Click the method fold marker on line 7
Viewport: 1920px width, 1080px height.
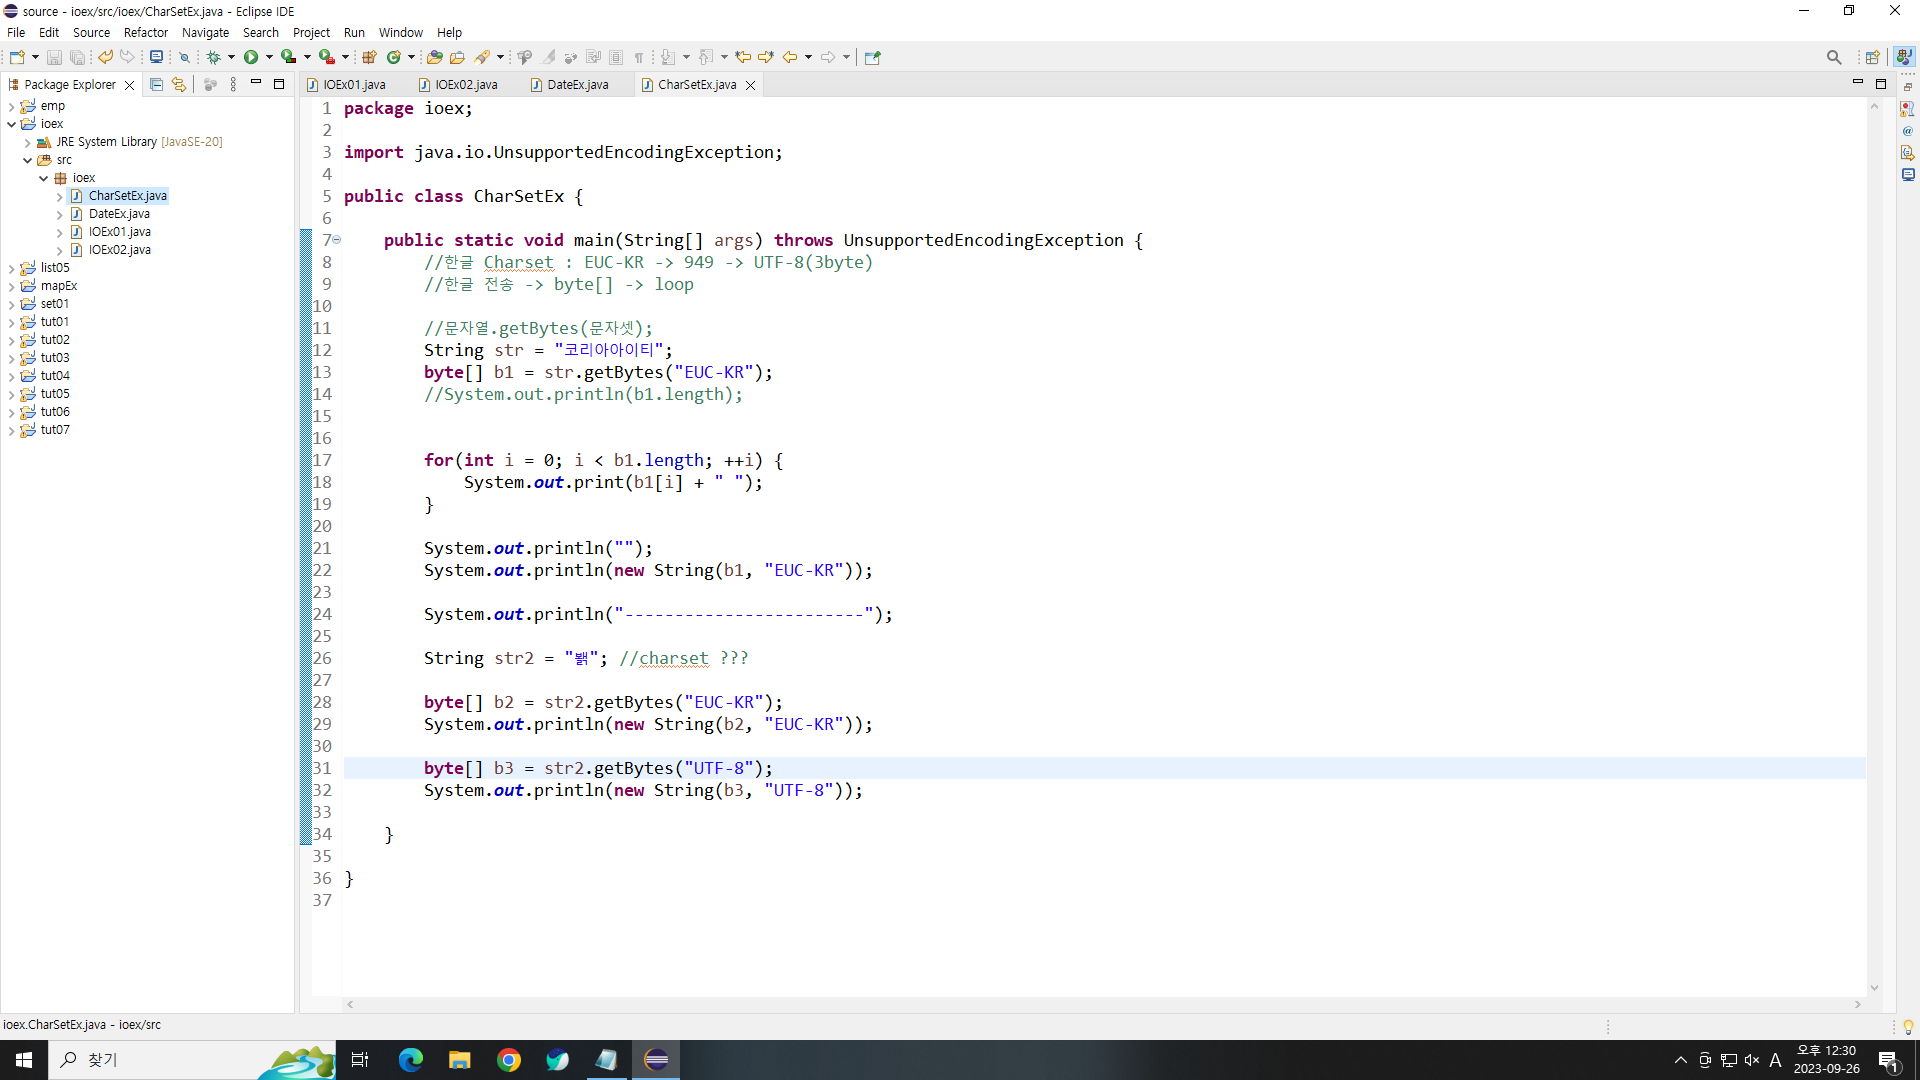(x=337, y=240)
